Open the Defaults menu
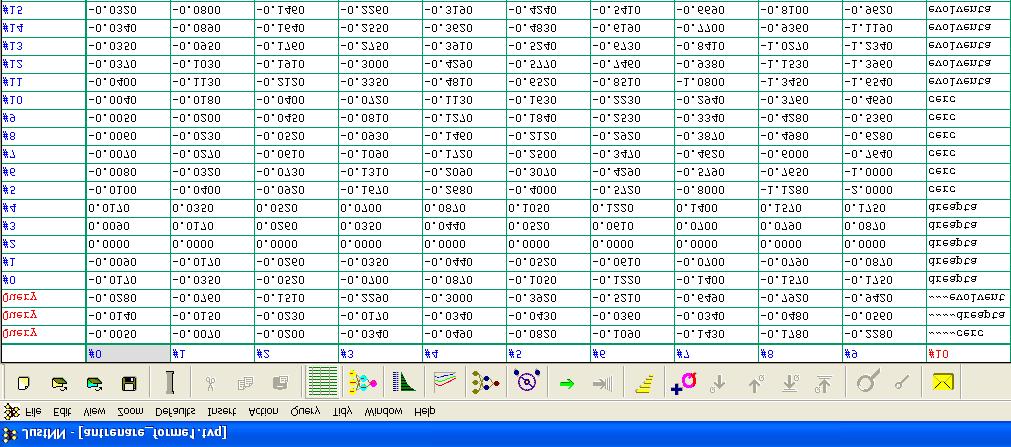 (175, 411)
